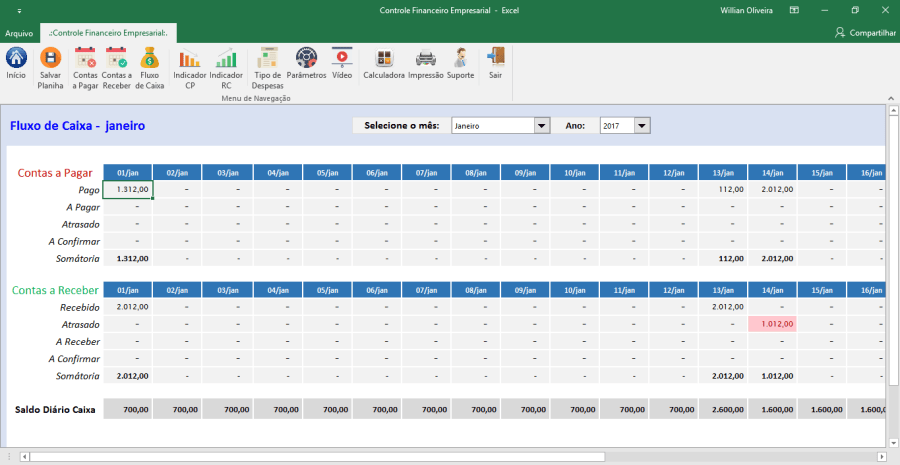
Task: Collapse the ribbon with the chevron
Action: coord(890,98)
